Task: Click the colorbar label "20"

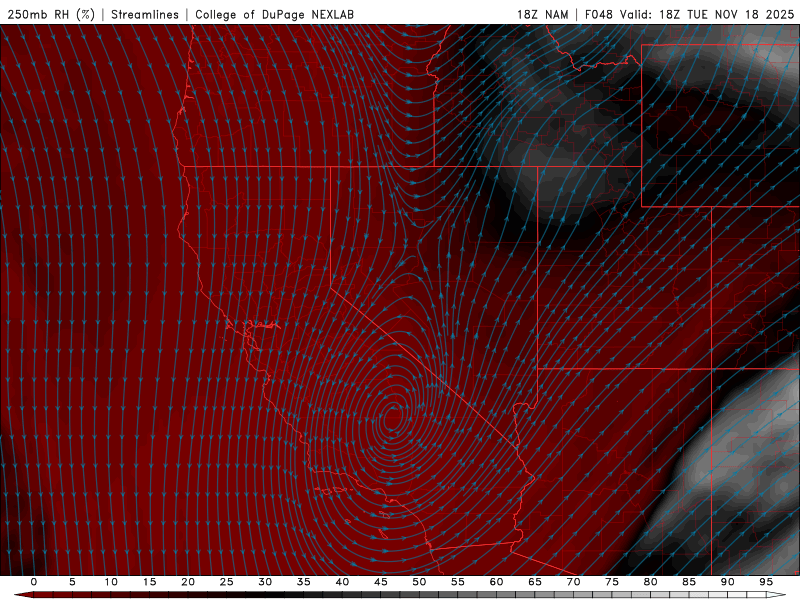Action: click(188, 582)
